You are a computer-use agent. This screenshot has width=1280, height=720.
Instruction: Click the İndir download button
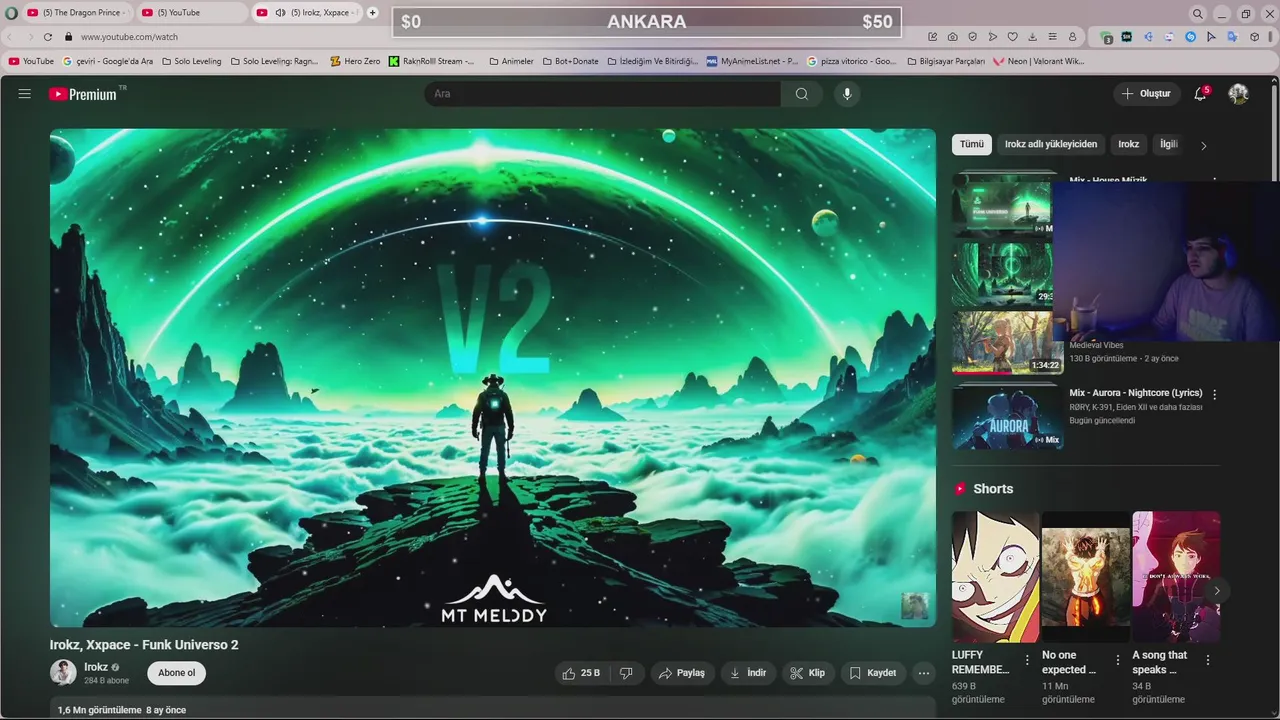[x=749, y=673]
